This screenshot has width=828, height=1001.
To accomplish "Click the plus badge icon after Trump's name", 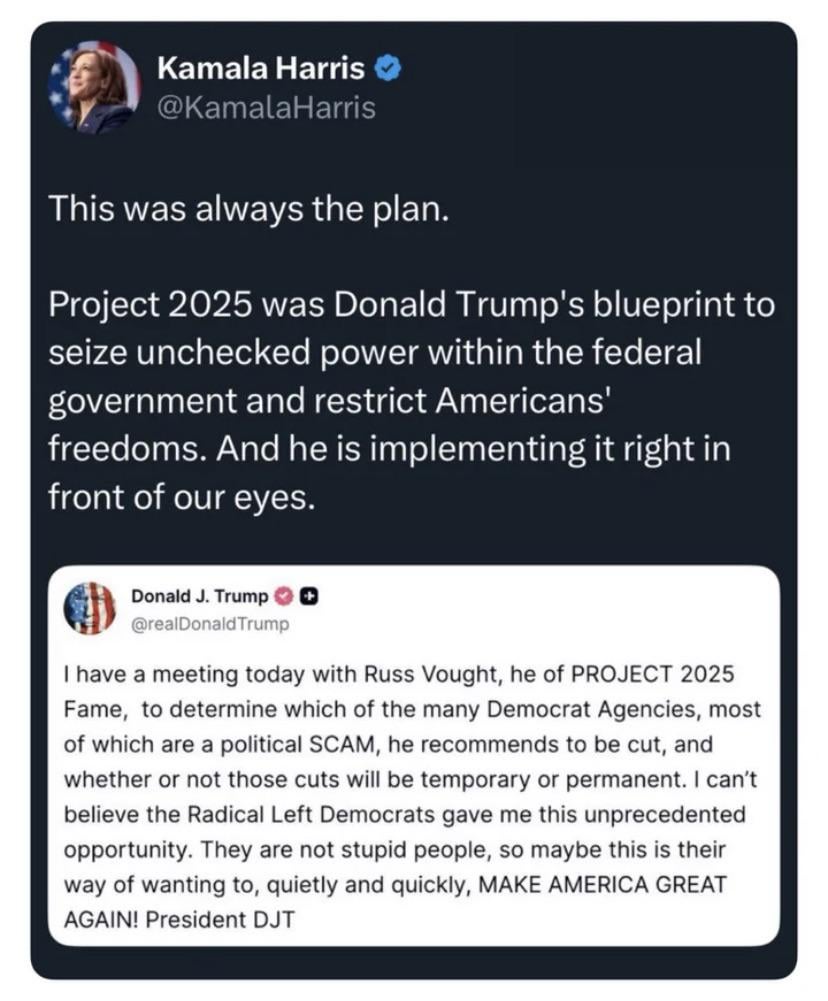I will [x=309, y=597].
